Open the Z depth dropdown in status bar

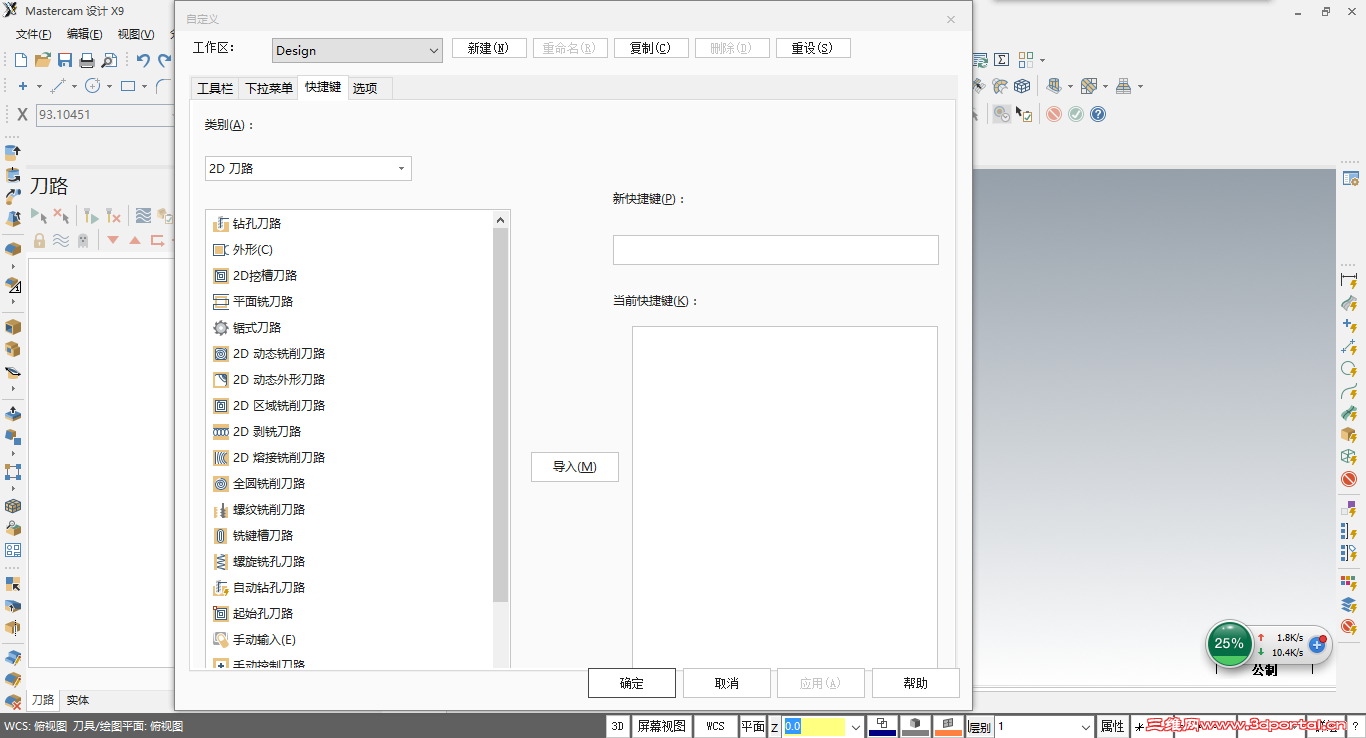(856, 726)
